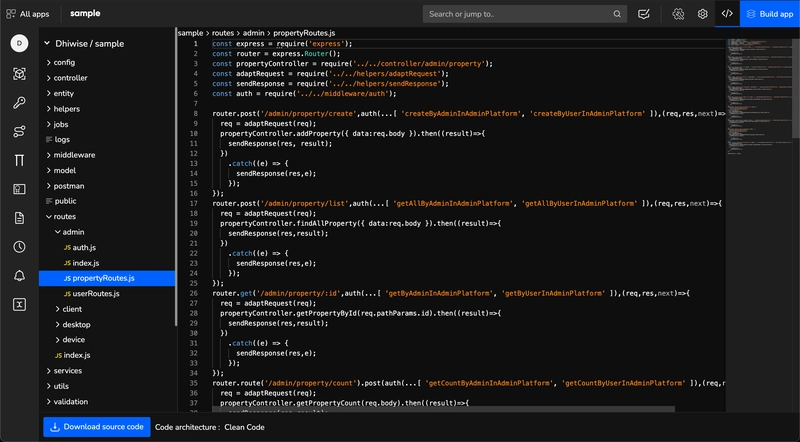The image size is (800, 442).
Task: Open the All apps grid icon
Action: [x=11, y=14]
